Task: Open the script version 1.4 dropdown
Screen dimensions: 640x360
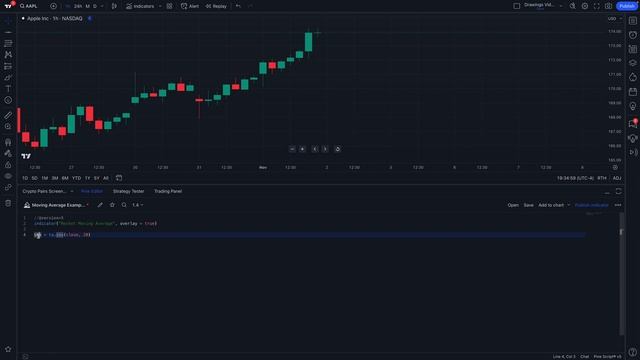Action: coord(138,205)
